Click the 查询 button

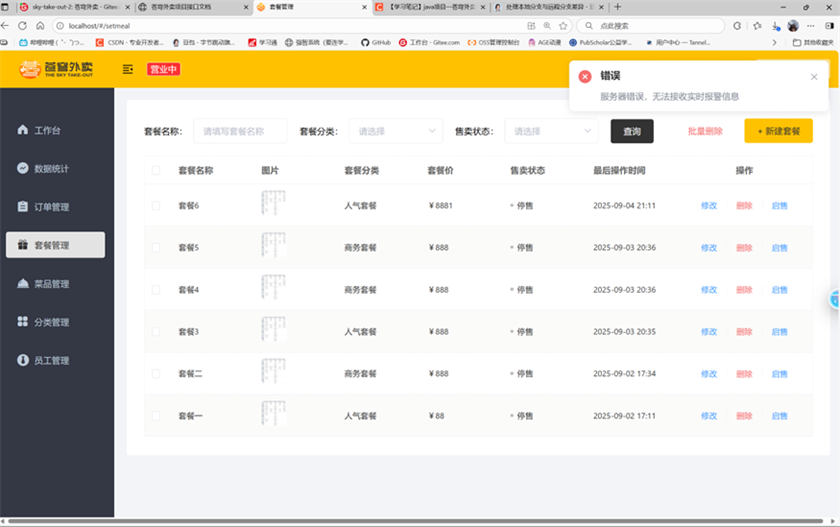tap(632, 131)
